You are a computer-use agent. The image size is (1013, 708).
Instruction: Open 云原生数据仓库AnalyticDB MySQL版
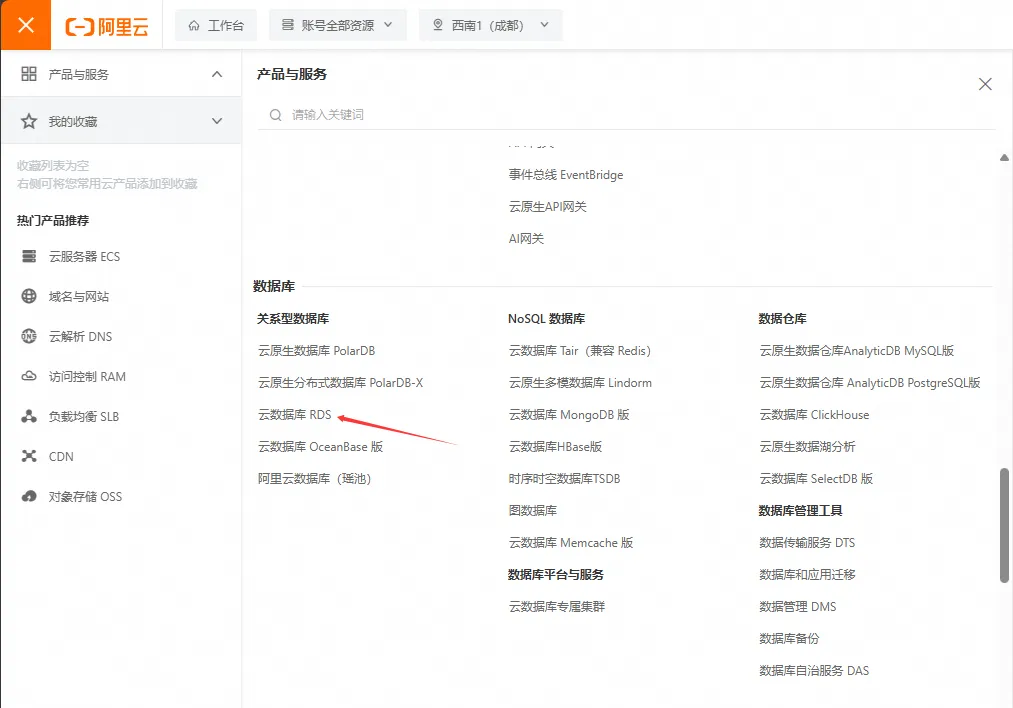tap(857, 351)
